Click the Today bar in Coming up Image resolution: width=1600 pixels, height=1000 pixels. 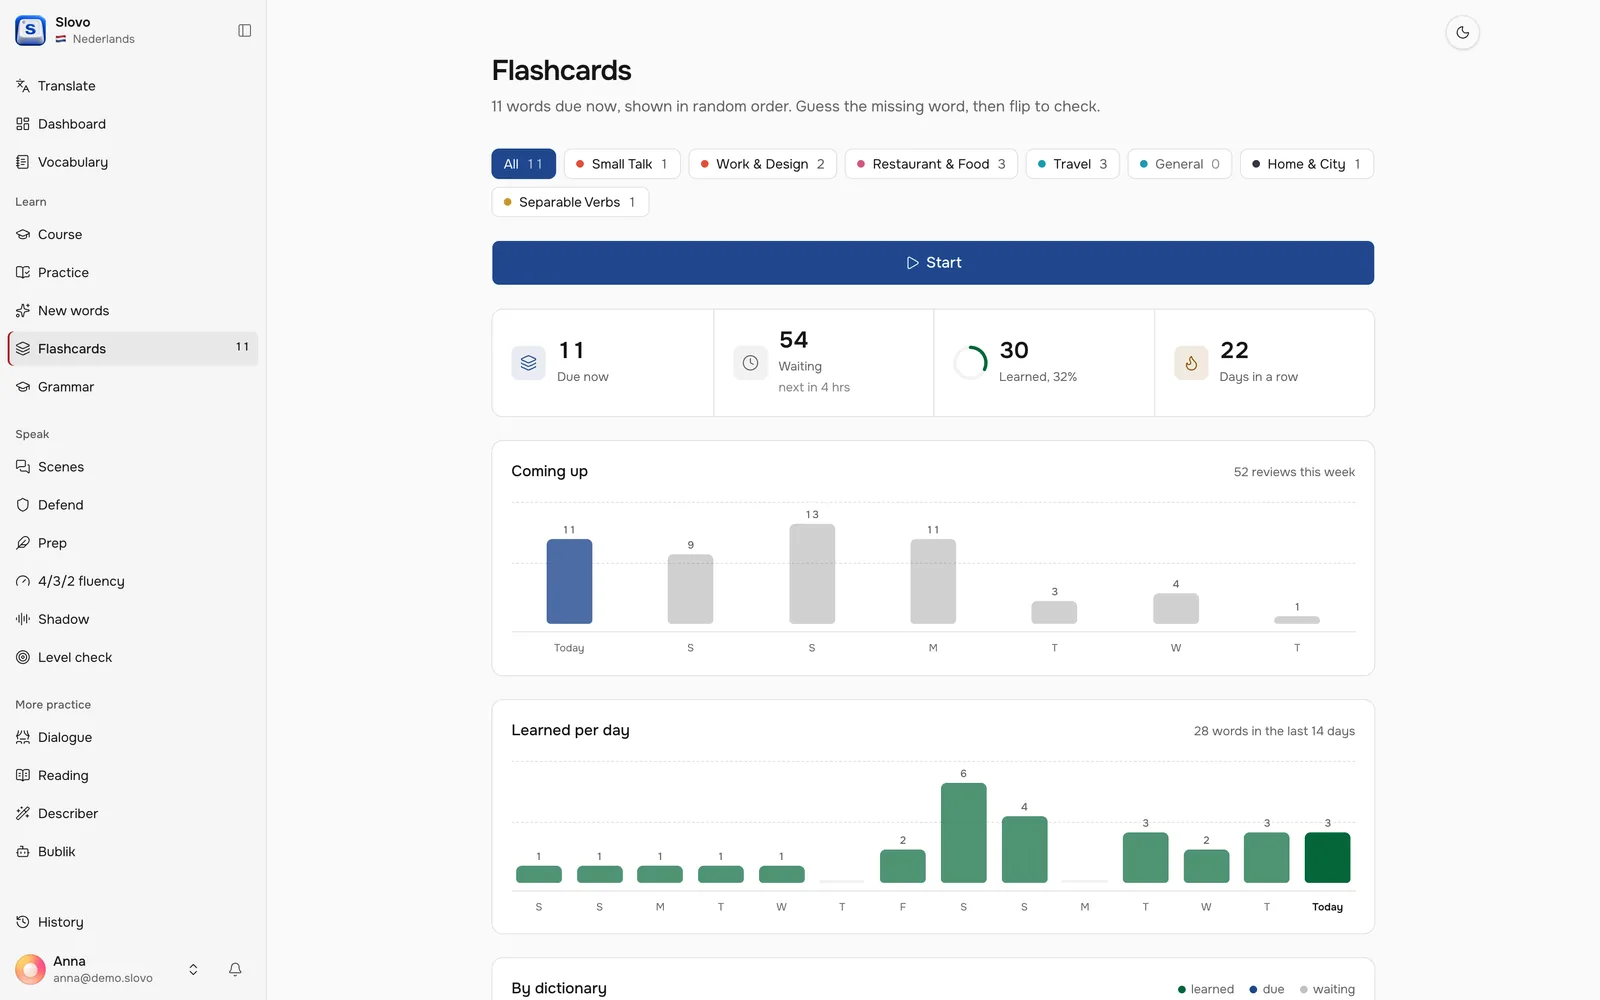[x=569, y=582]
